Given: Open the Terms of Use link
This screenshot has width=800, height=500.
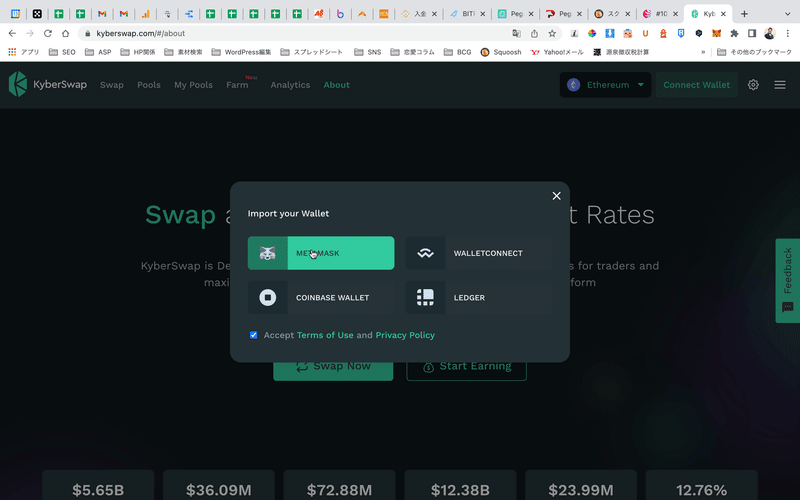Looking at the screenshot, I should pyautogui.click(x=325, y=335).
